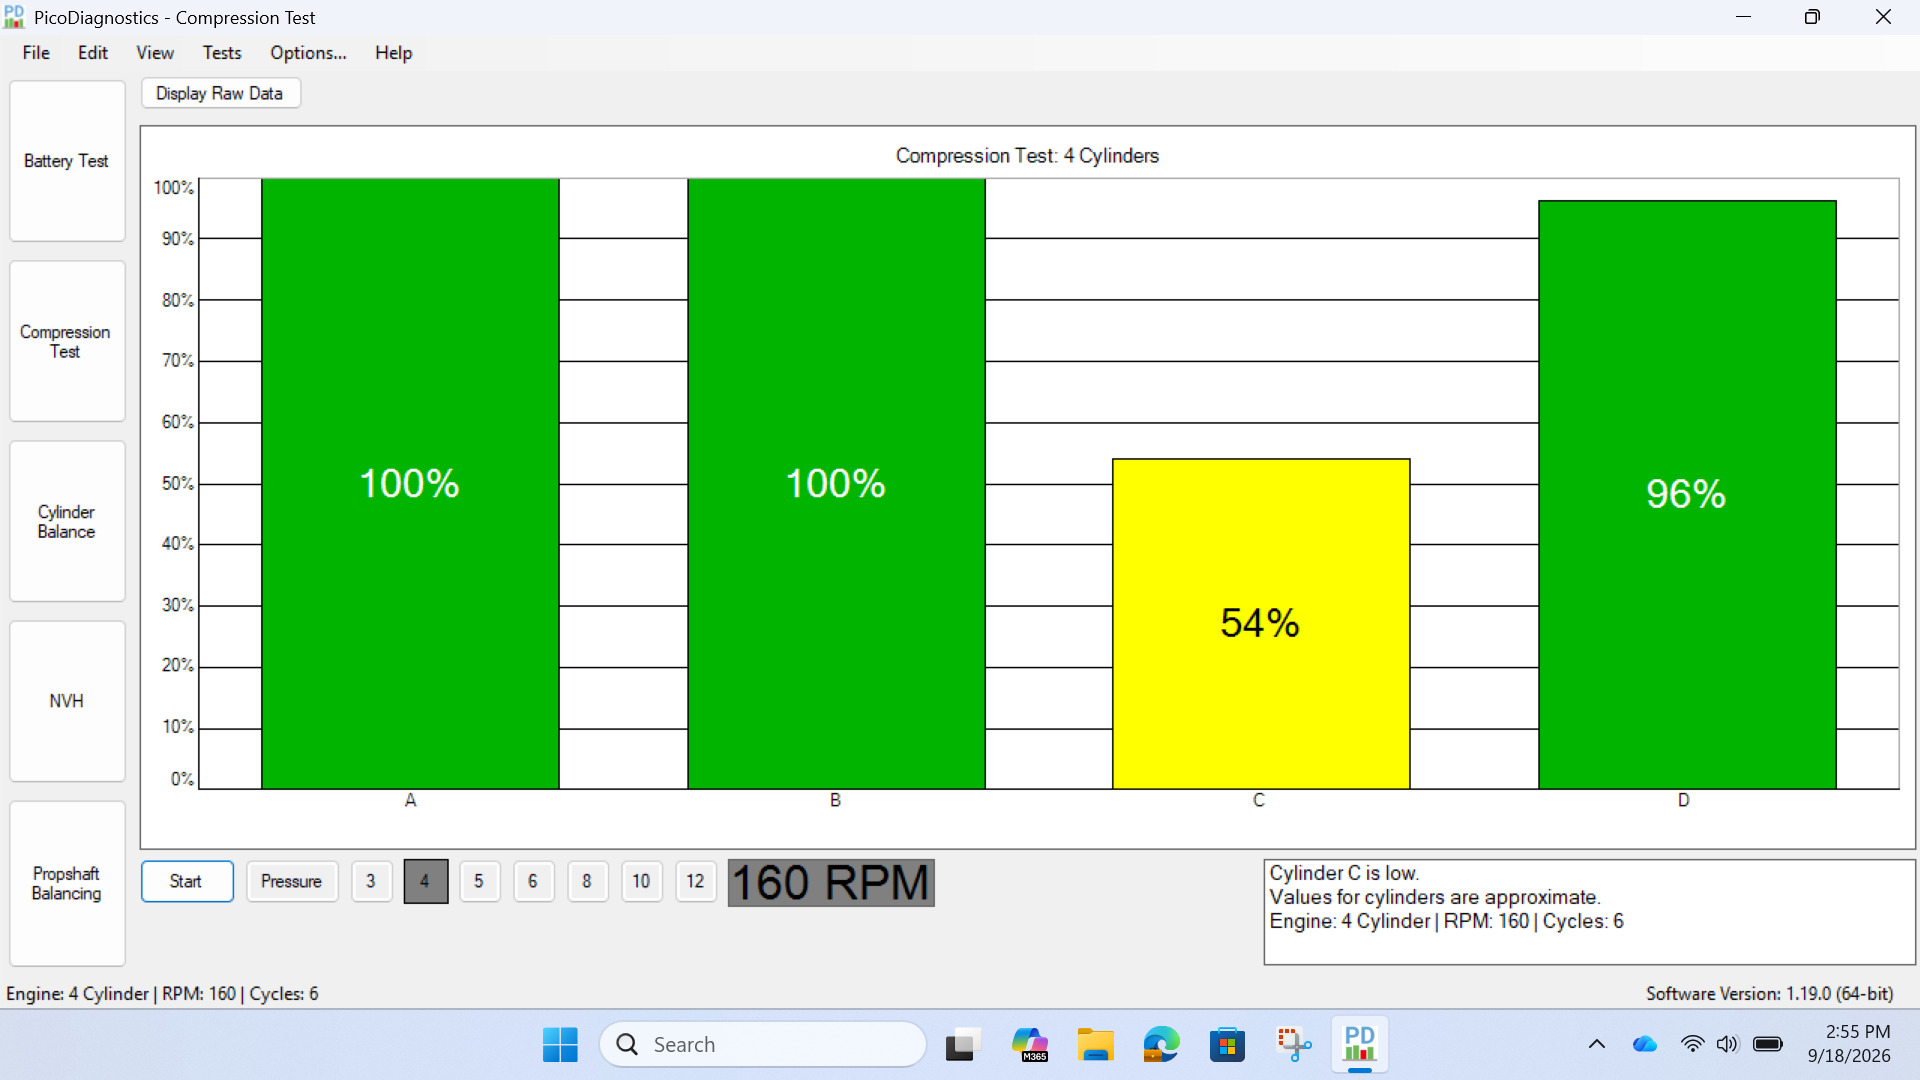The height and width of the screenshot is (1080, 1920).
Task: Set cylinder count to 12
Action: (696, 881)
